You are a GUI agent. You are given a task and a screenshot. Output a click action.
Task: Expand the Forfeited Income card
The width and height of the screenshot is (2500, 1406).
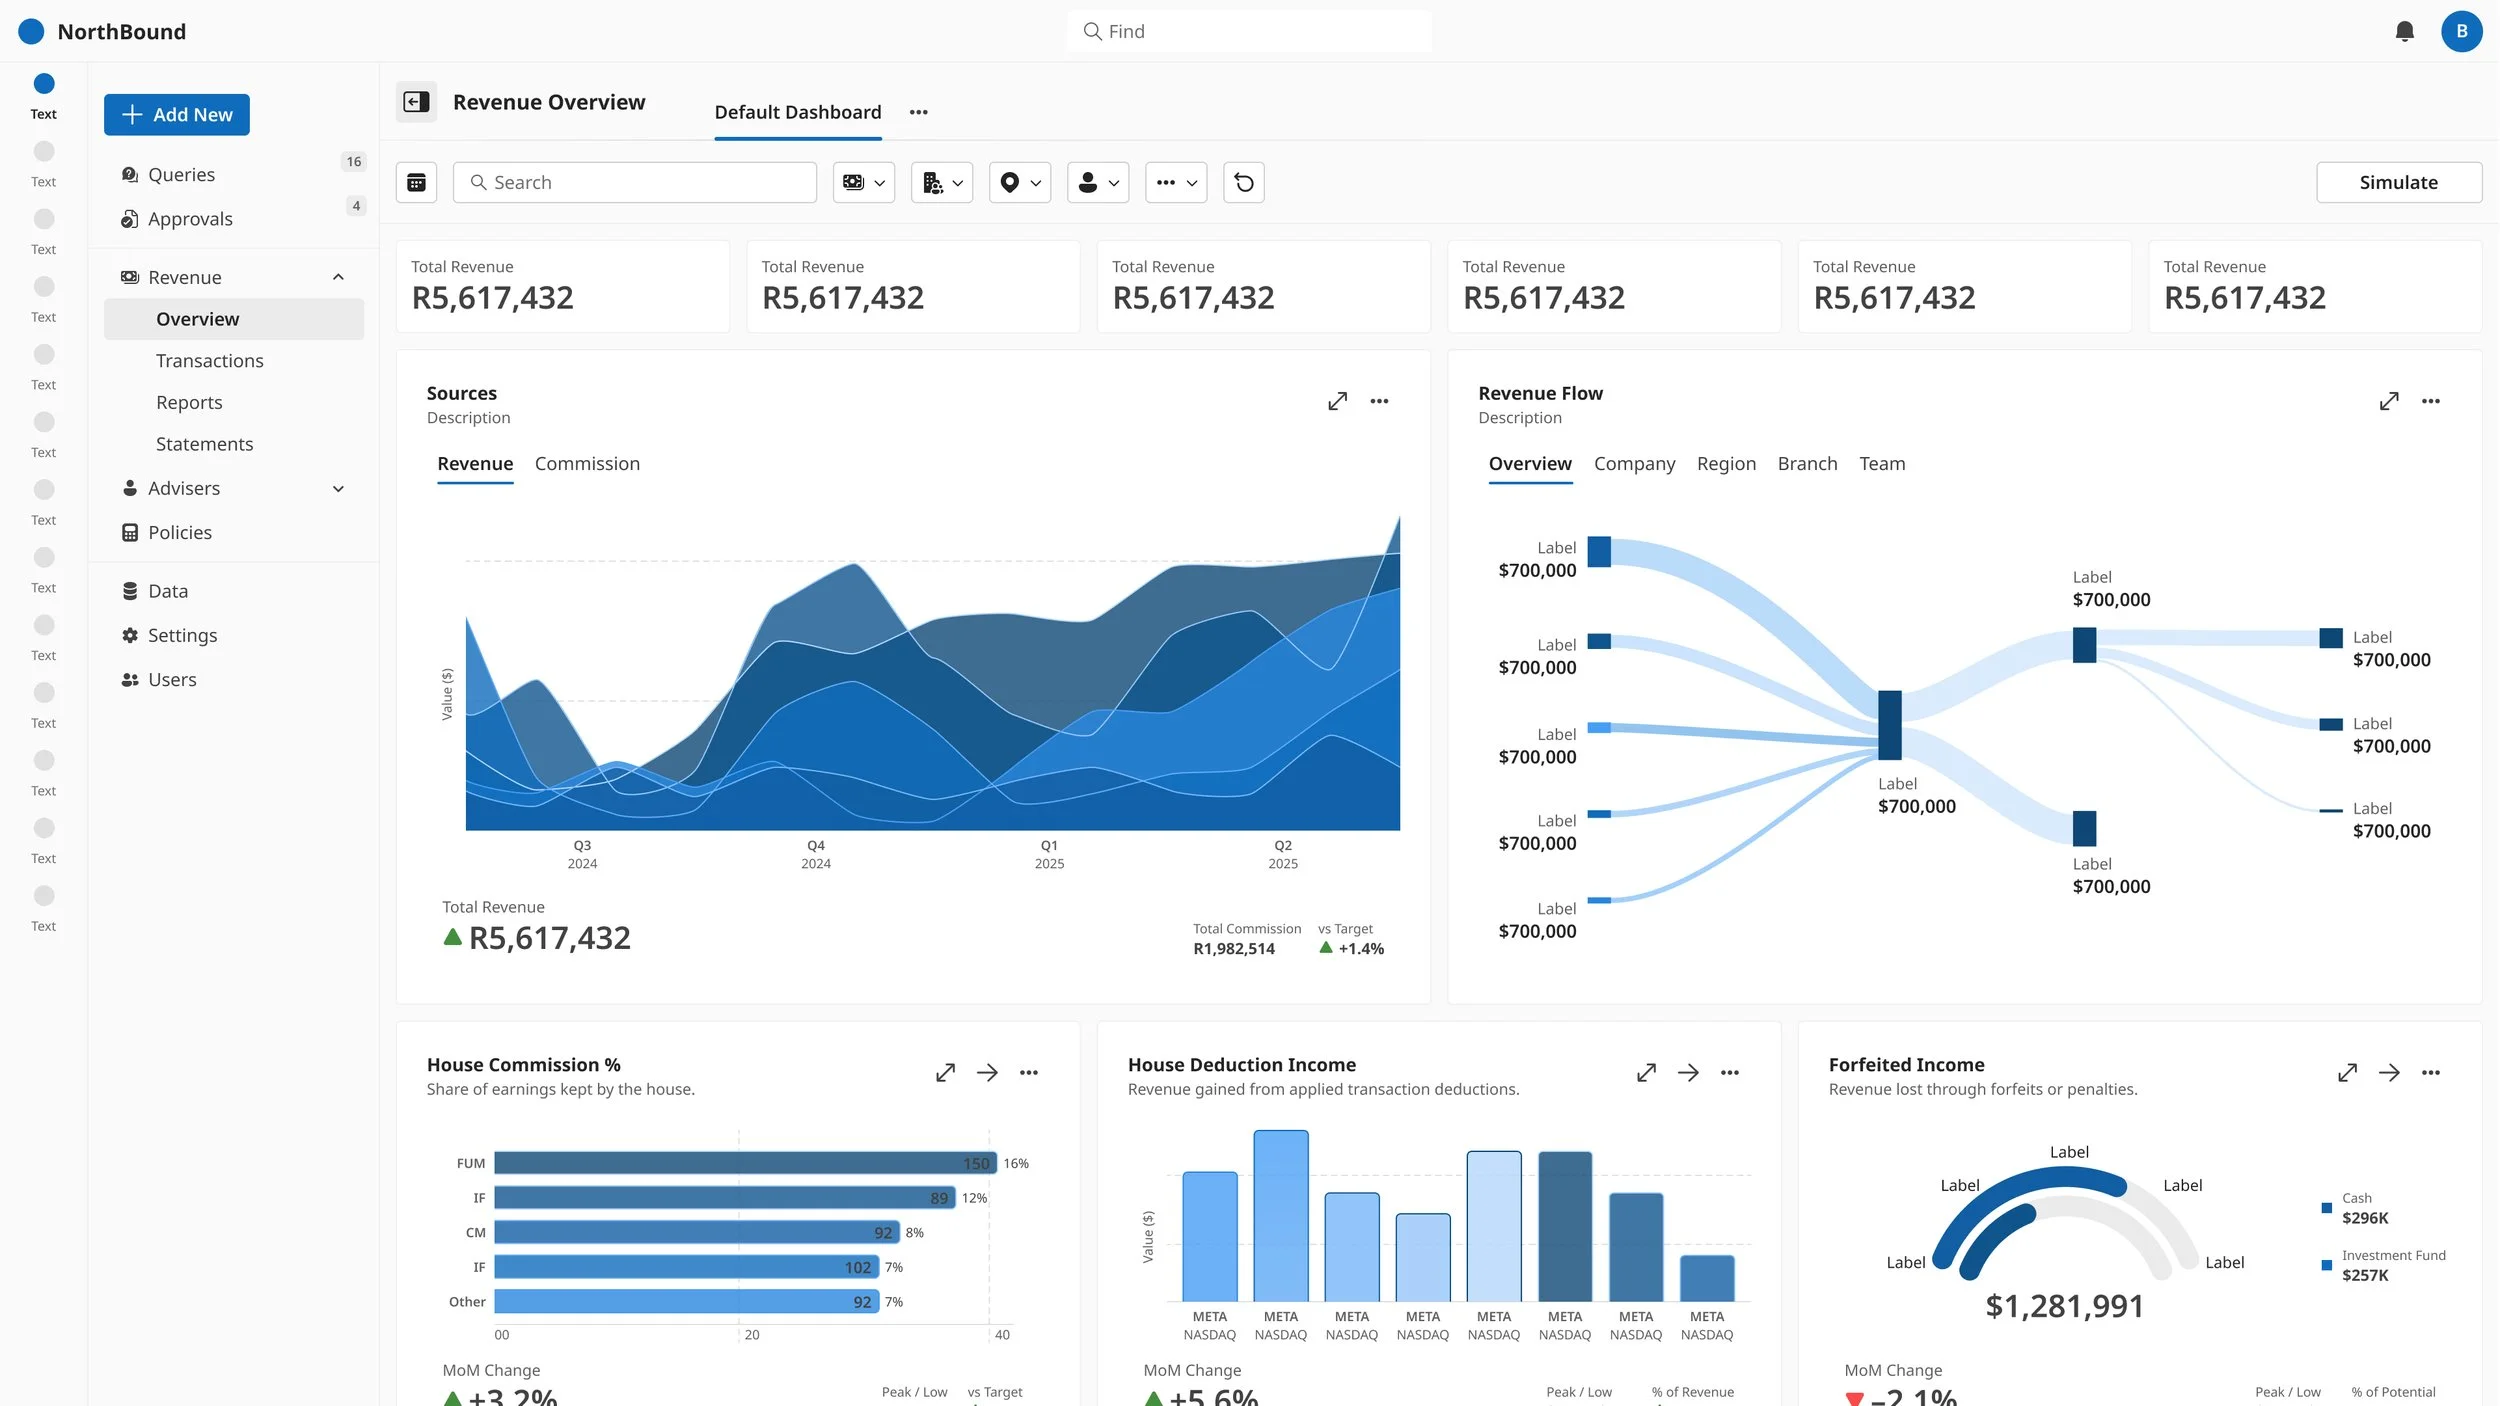pyautogui.click(x=2347, y=1072)
